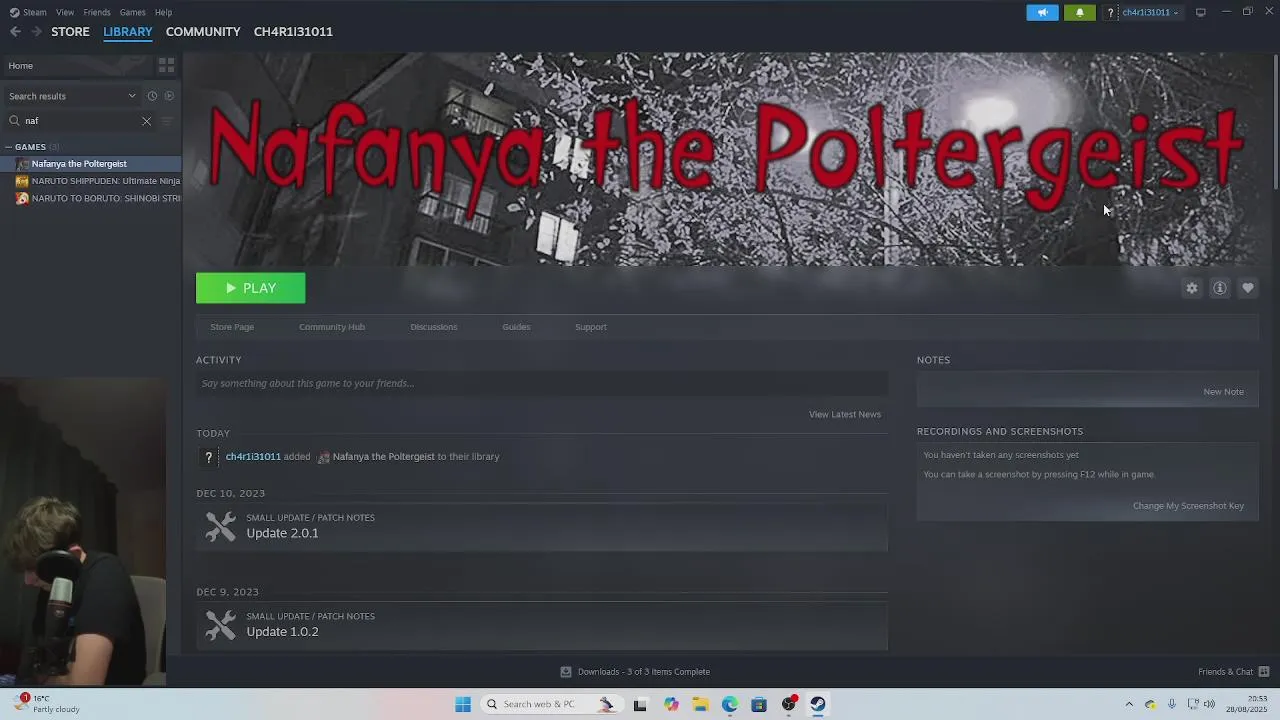Image resolution: width=1280 pixels, height=720 pixels.
Task: Open the Help menu
Action: 163,12
